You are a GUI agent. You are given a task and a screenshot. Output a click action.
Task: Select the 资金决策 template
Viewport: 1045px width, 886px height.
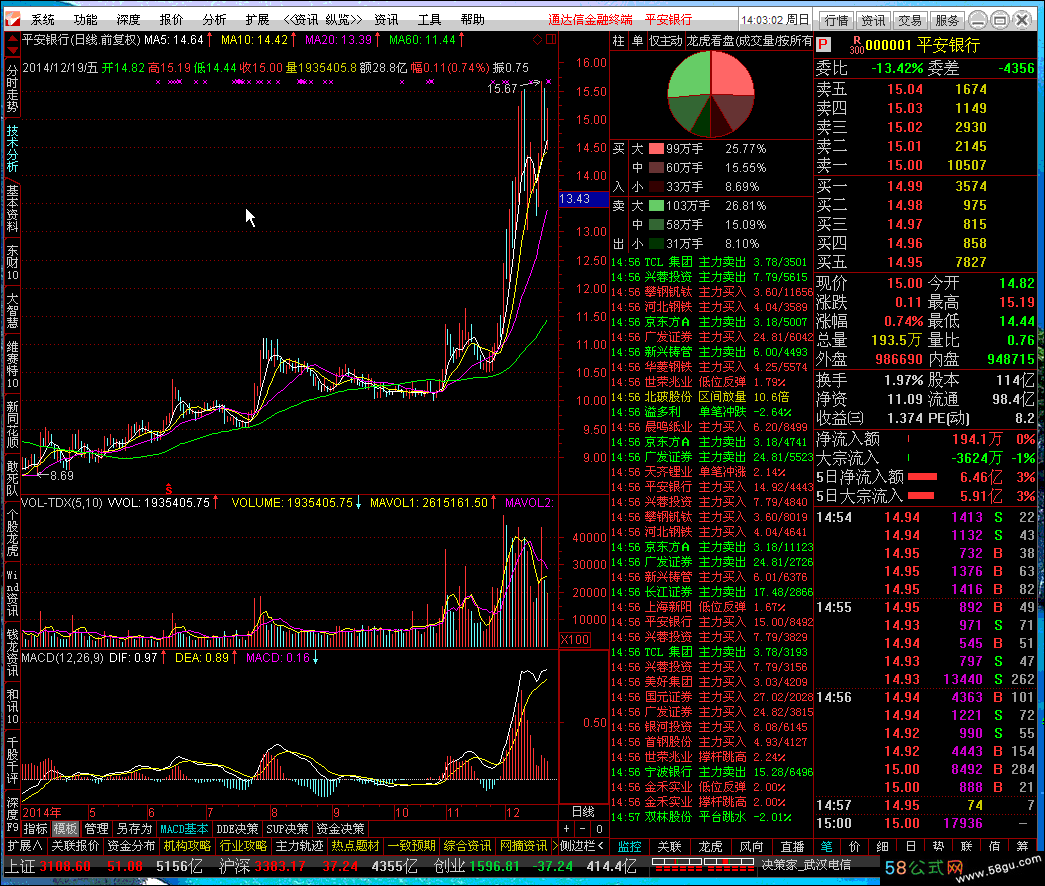[340, 829]
